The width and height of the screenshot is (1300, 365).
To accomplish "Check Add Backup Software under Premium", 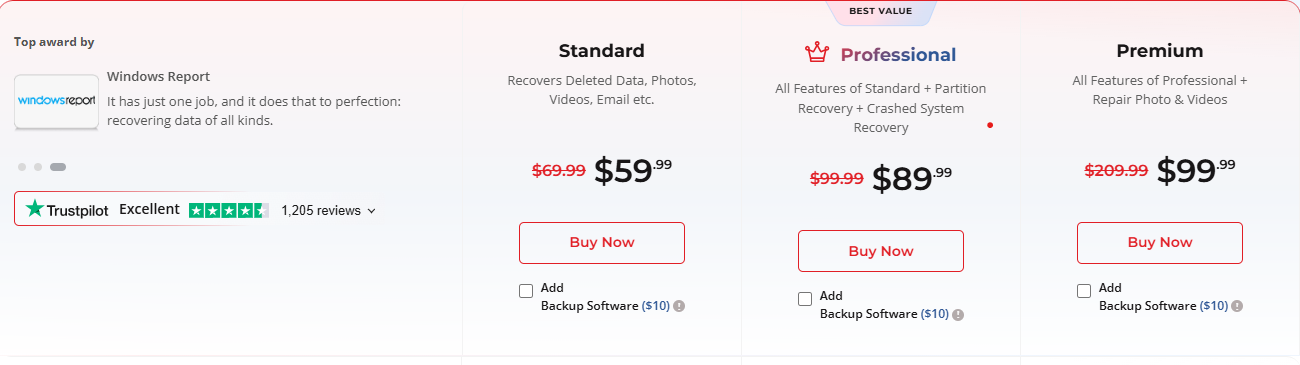I will [1084, 291].
